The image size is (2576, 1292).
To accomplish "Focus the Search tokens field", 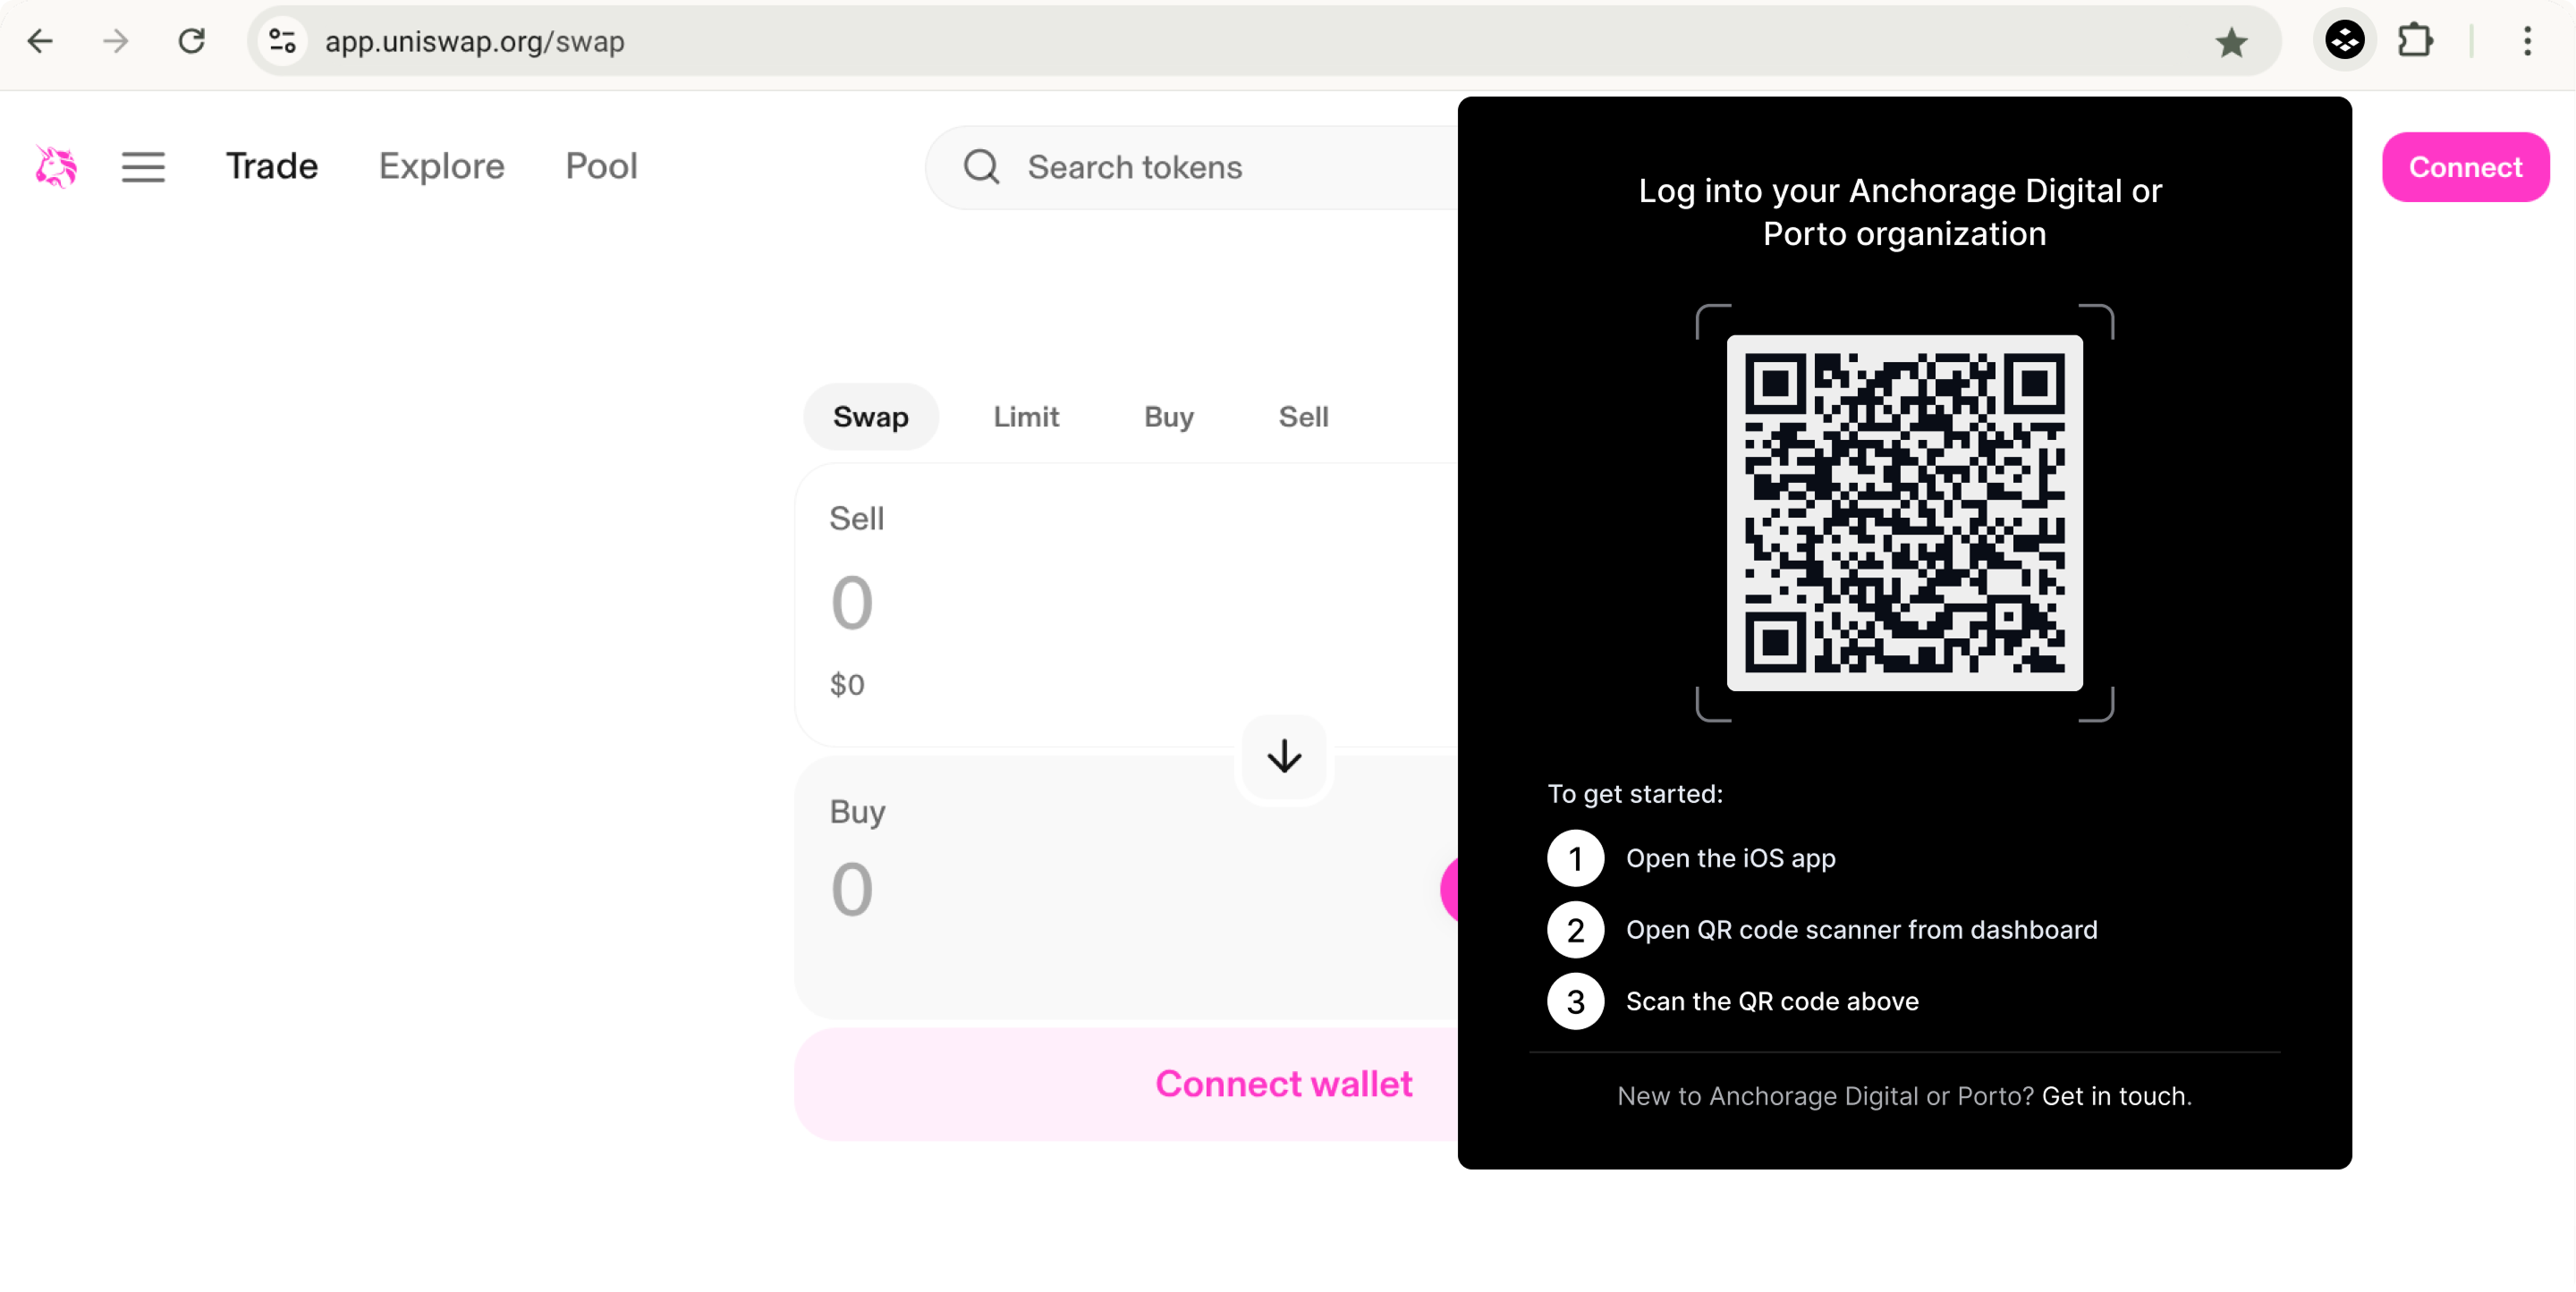I will [x=1191, y=167].
